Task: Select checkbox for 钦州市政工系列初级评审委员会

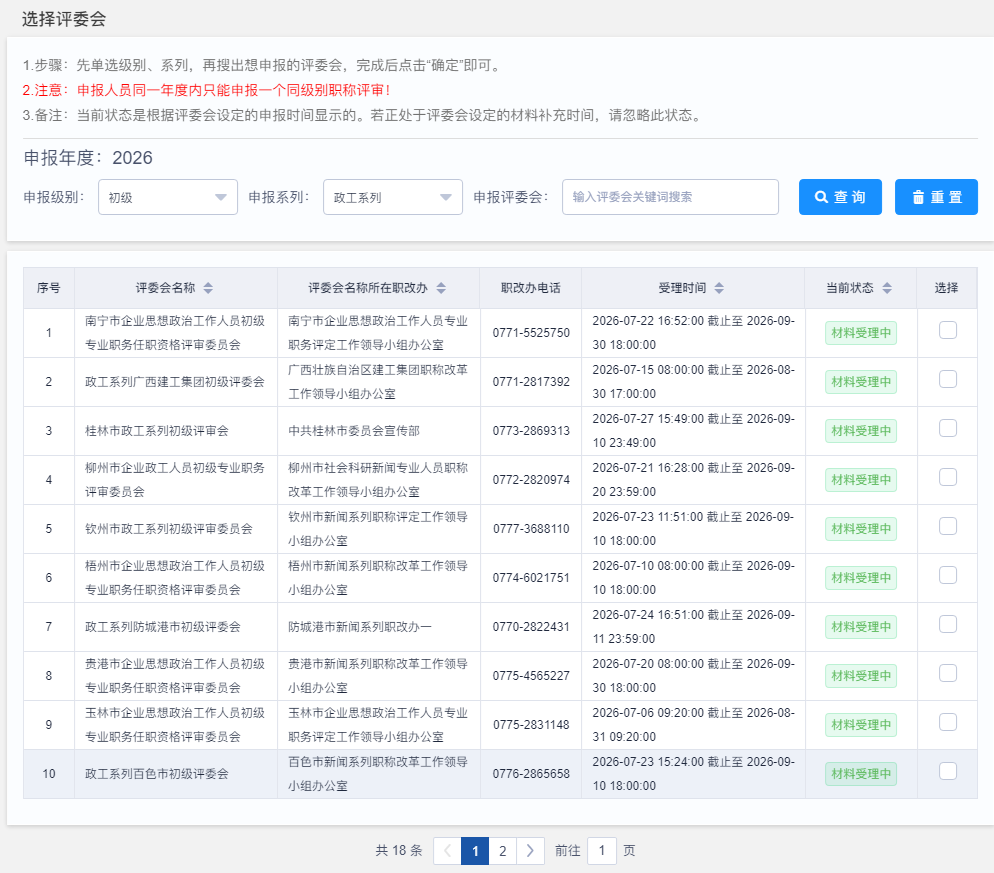Action: tap(948, 526)
